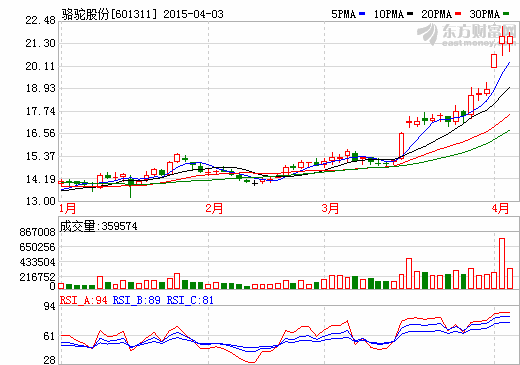Click the 成交量:359574 volume label

click(98, 226)
